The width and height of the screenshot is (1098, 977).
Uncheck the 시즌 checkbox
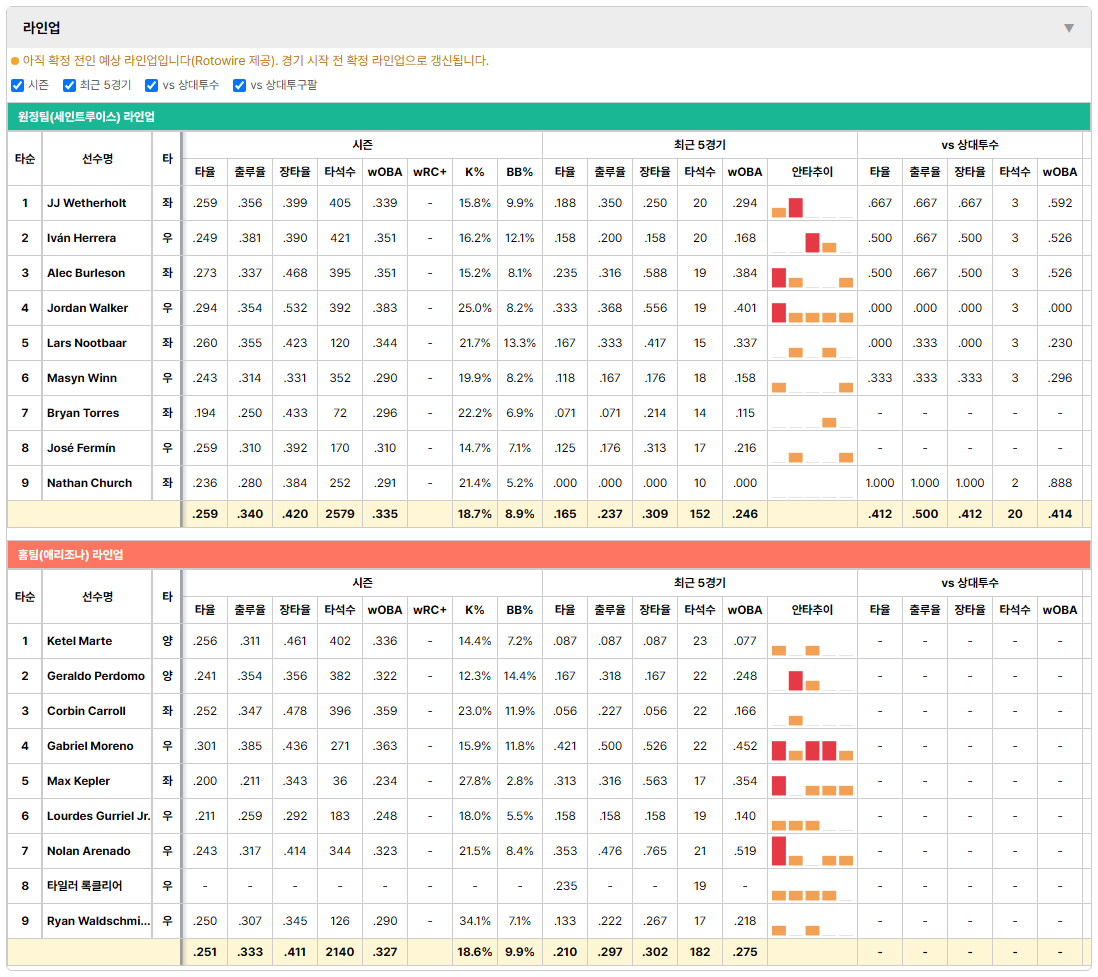click(x=18, y=85)
